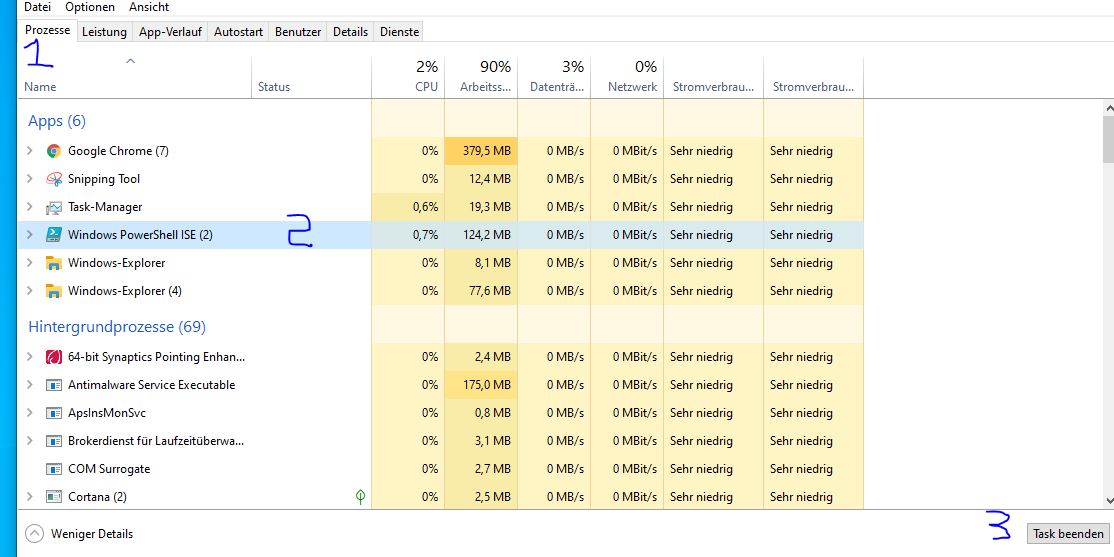Sort by the CPU column header
Viewport: 1114px width, 557px height.
pos(408,77)
